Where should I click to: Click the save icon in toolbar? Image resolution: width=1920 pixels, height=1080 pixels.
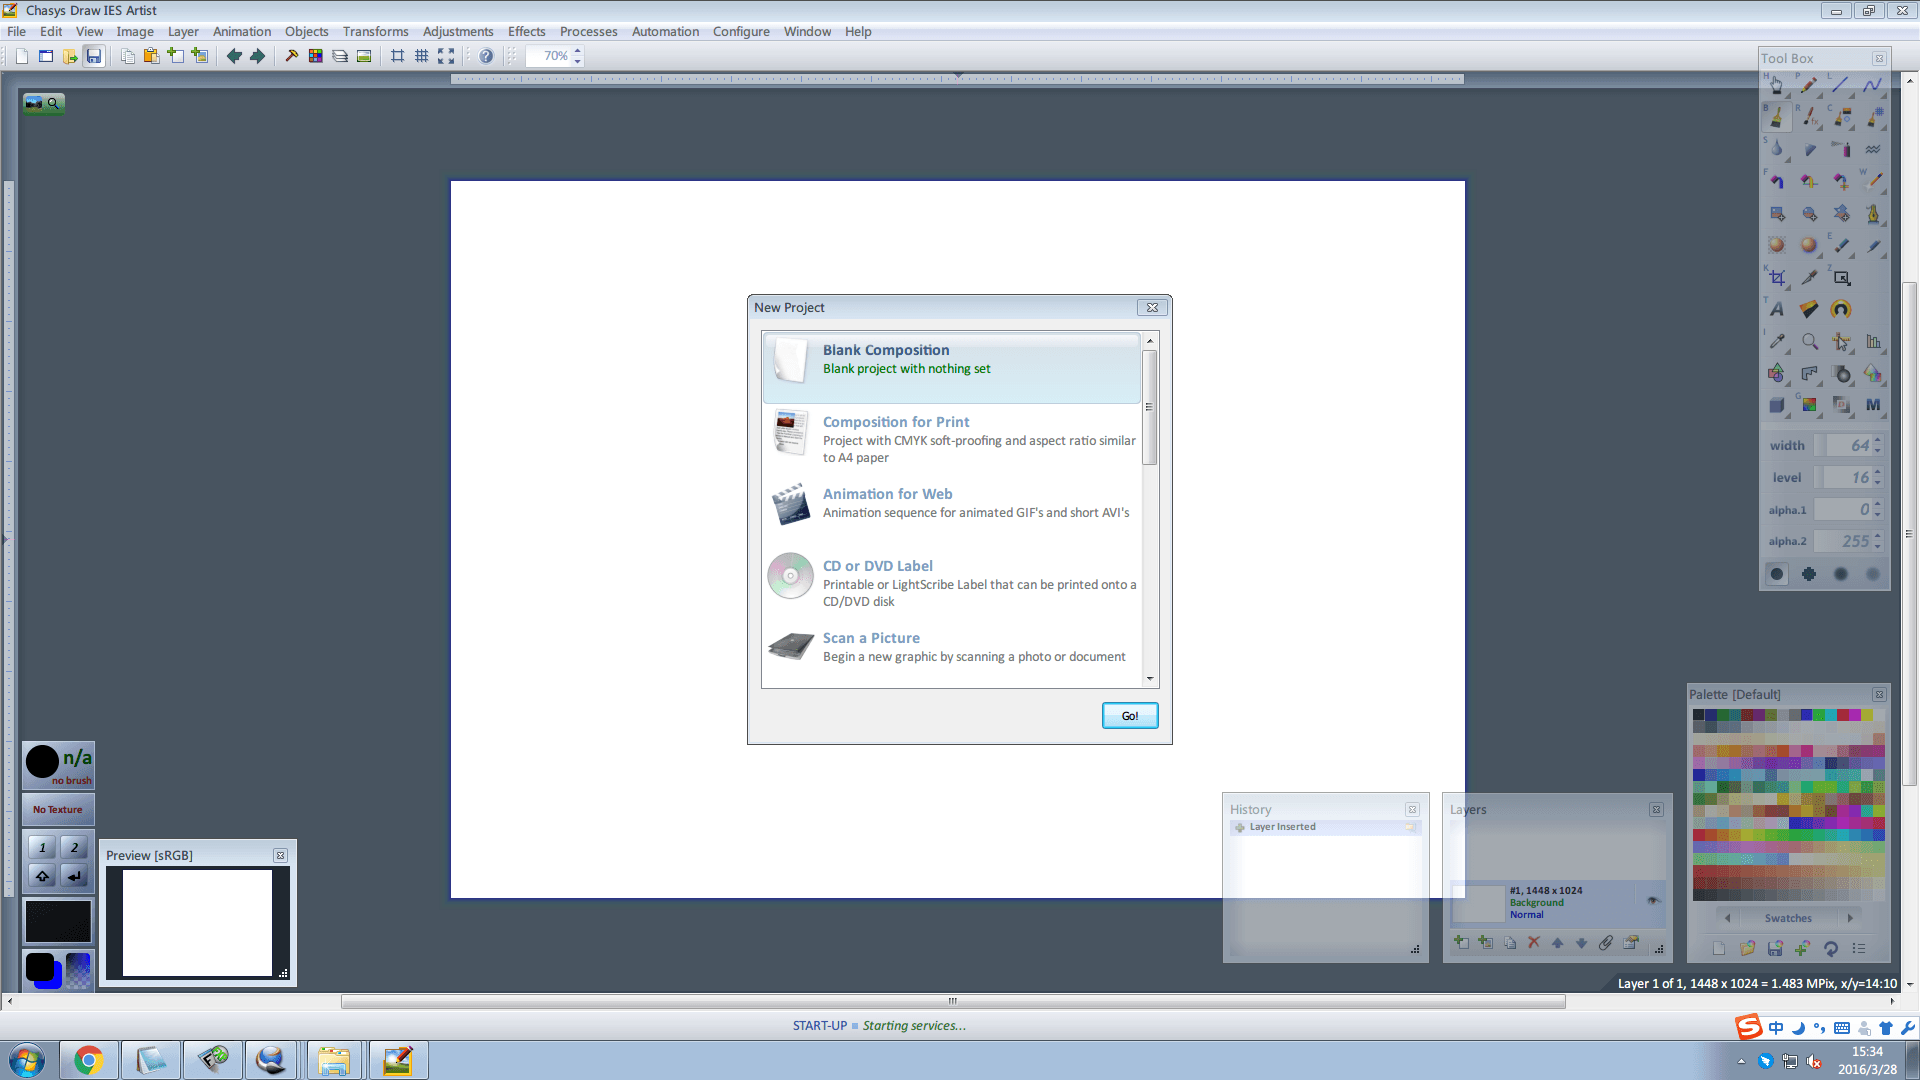click(94, 56)
